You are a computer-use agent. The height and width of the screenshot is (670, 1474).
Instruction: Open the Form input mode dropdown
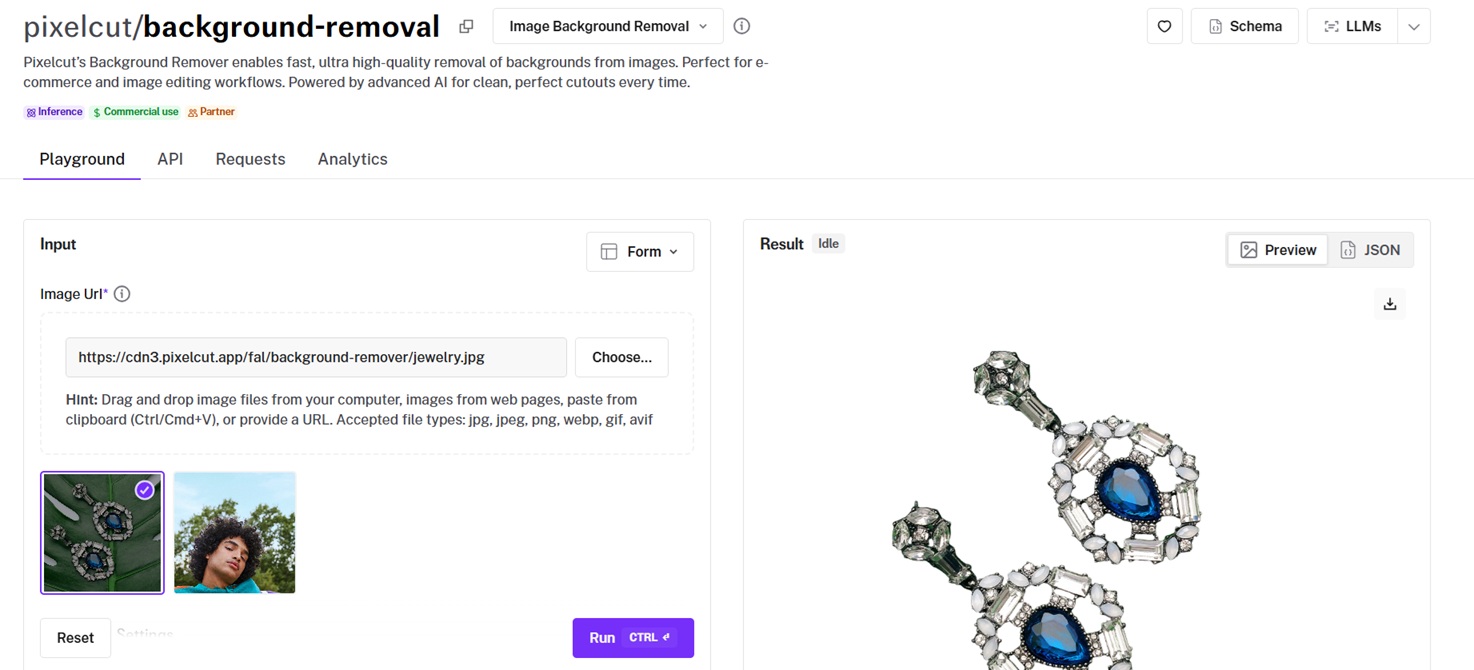point(640,252)
